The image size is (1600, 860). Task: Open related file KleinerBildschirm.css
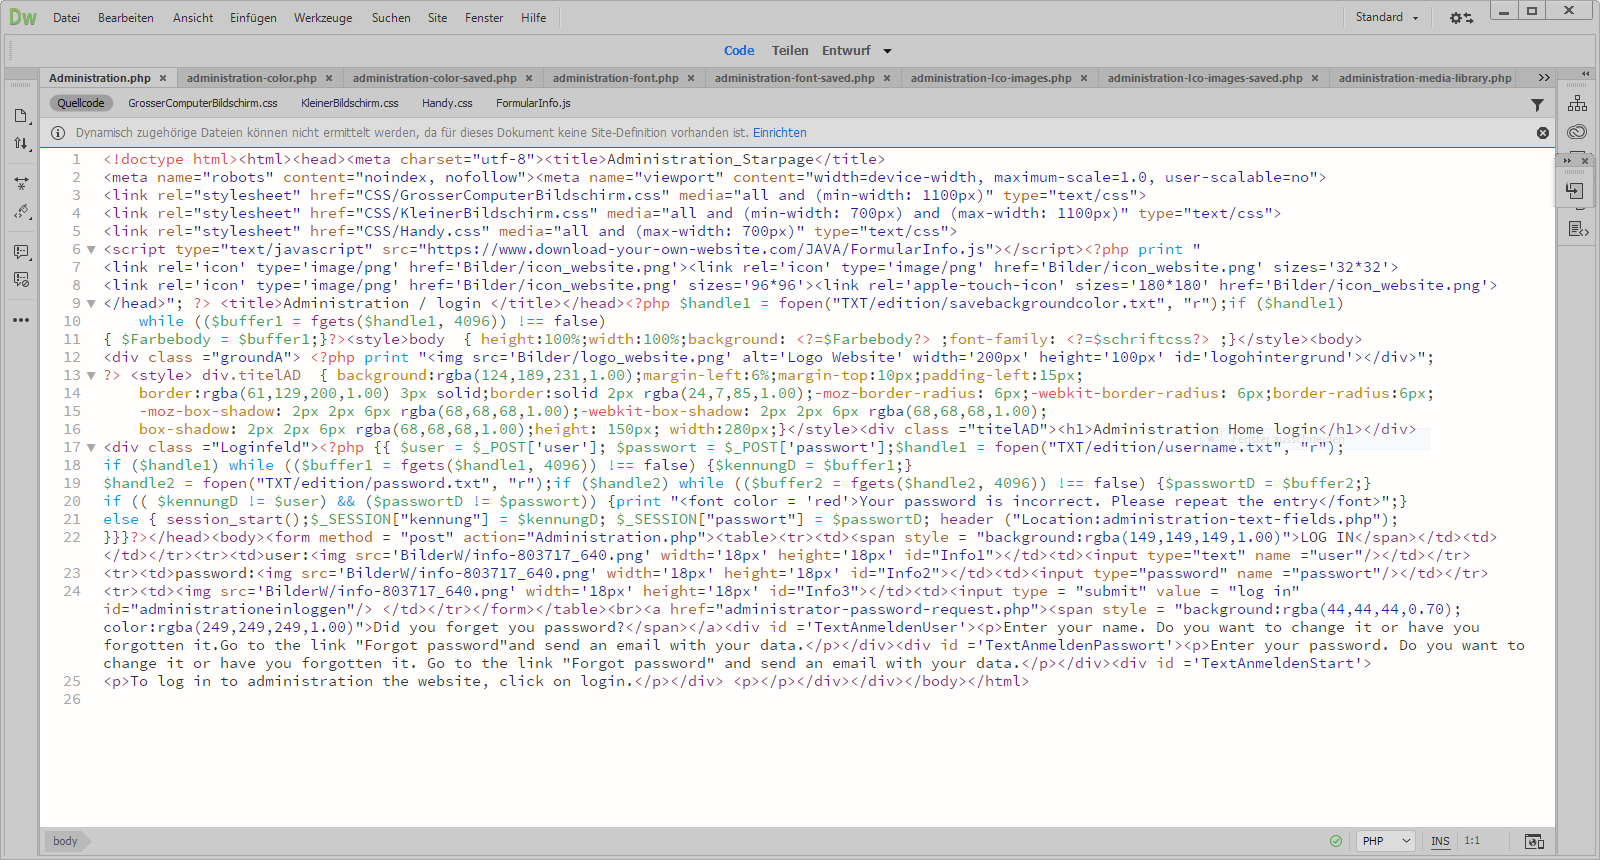pyautogui.click(x=350, y=103)
